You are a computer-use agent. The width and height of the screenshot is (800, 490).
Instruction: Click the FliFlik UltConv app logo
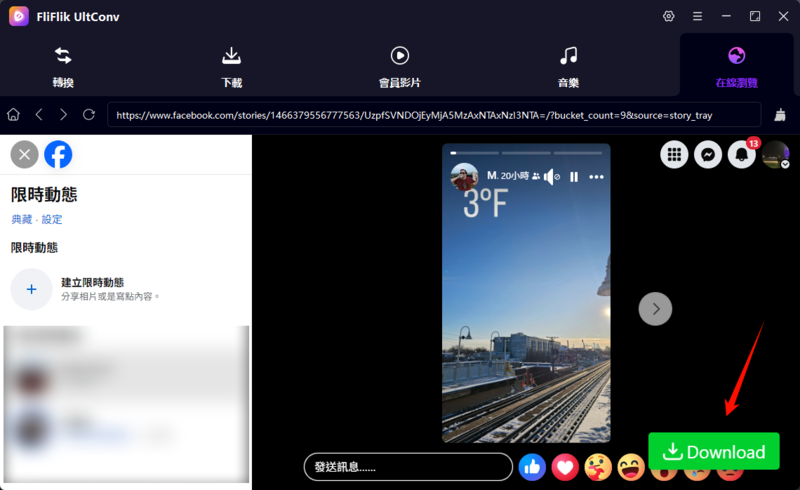(19, 16)
